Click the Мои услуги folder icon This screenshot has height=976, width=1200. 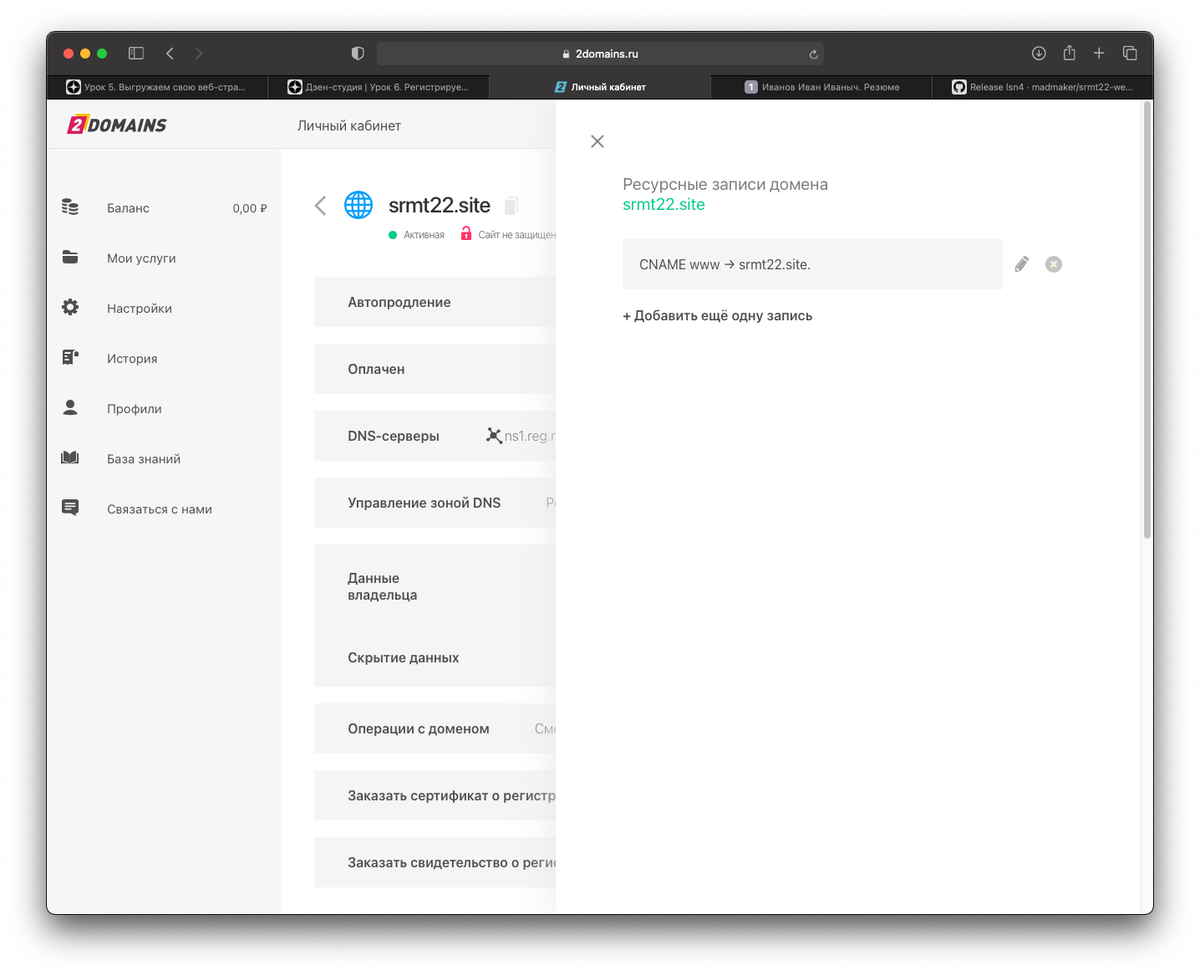pos(70,257)
